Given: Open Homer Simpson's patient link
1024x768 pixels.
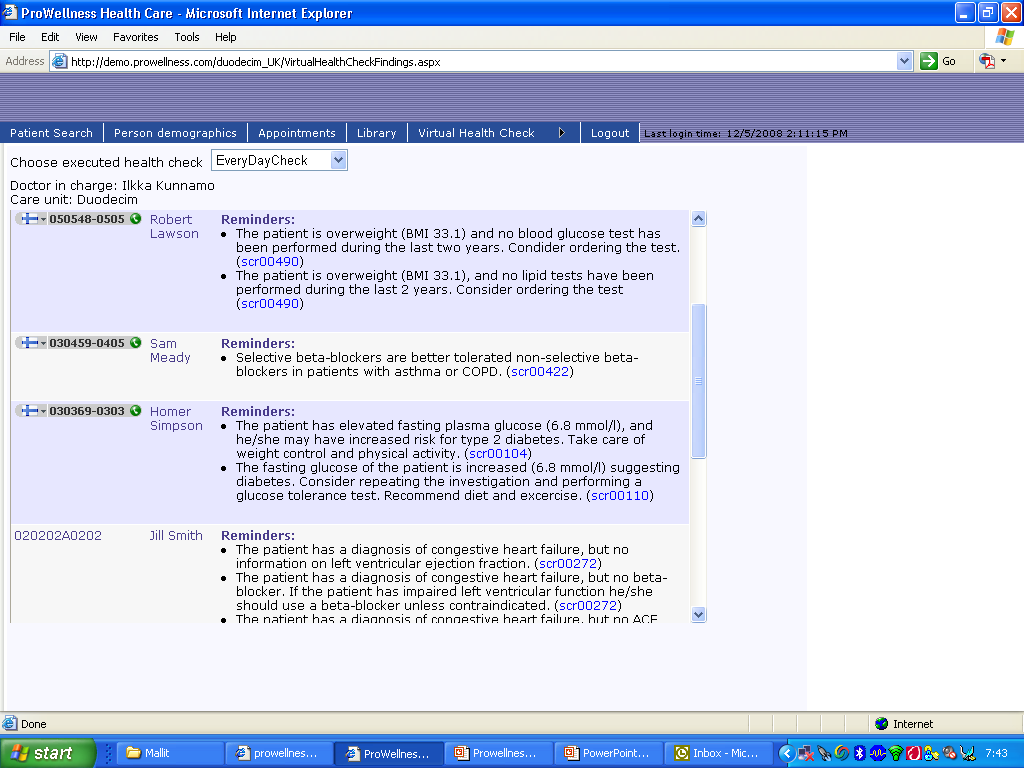Looking at the screenshot, I should click(x=176, y=419).
